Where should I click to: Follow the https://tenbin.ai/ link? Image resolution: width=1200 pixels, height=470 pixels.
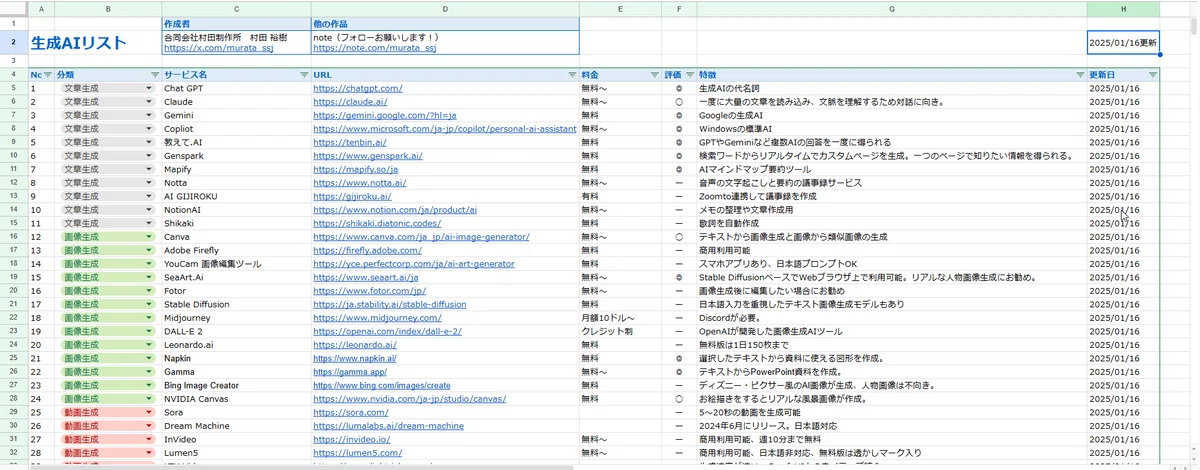tap(349, 142)
